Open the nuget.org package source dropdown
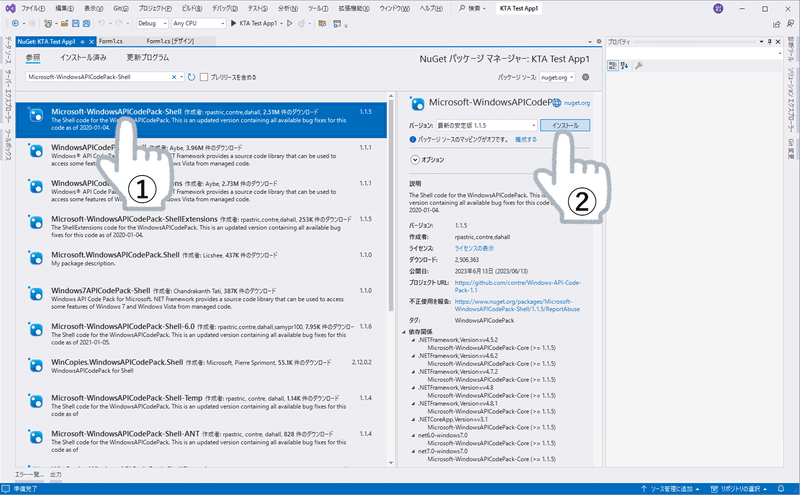 [x=557, y=77]
